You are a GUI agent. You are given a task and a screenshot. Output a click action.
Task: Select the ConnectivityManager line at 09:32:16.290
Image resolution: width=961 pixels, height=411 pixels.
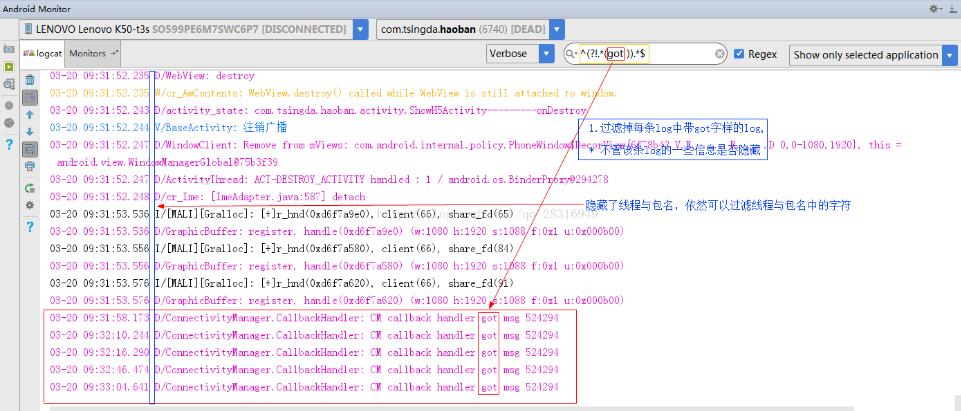[x=304, y=352]
